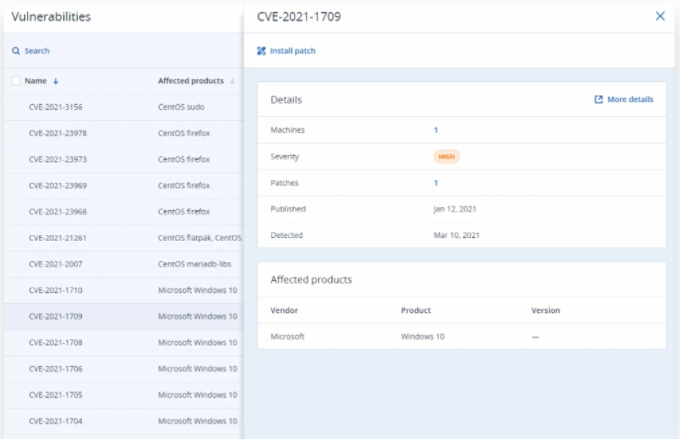Image resolution: width=680 pixels, height=439 pixels.
Task: Click the Details section heading
Action: click(286, 100)
